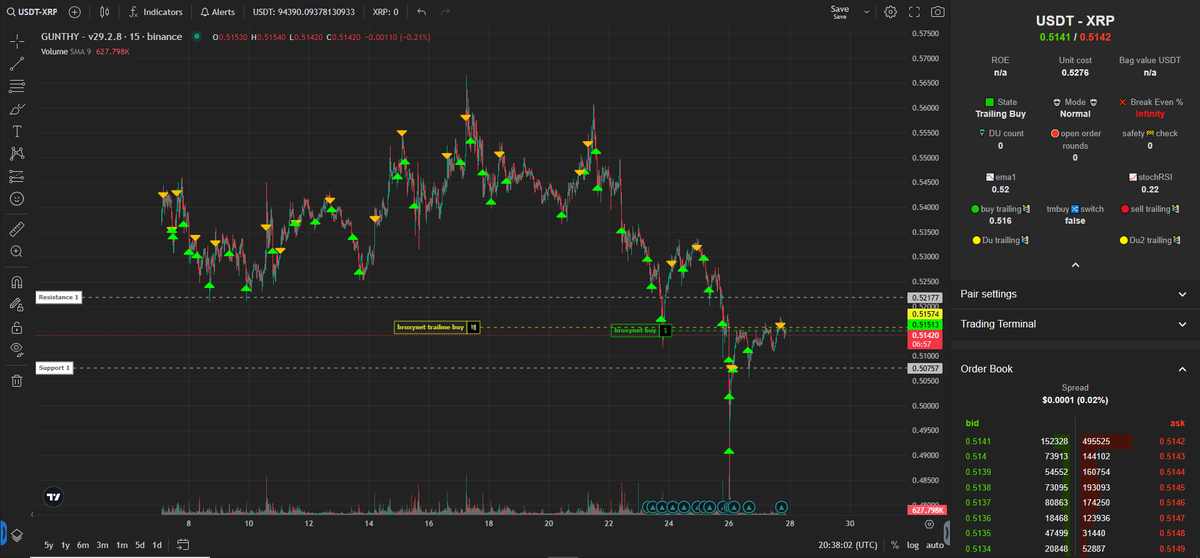1200x558 pixels.
Task: Click the sell trailing red indicator
Action: coord(1150,209)
